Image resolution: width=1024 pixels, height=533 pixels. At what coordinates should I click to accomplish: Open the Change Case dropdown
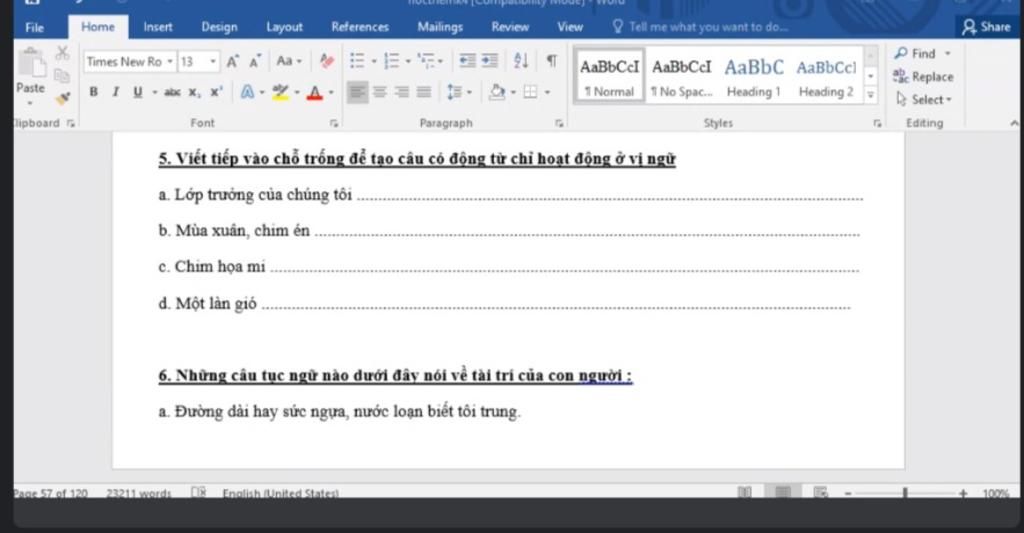coord(289,61)
